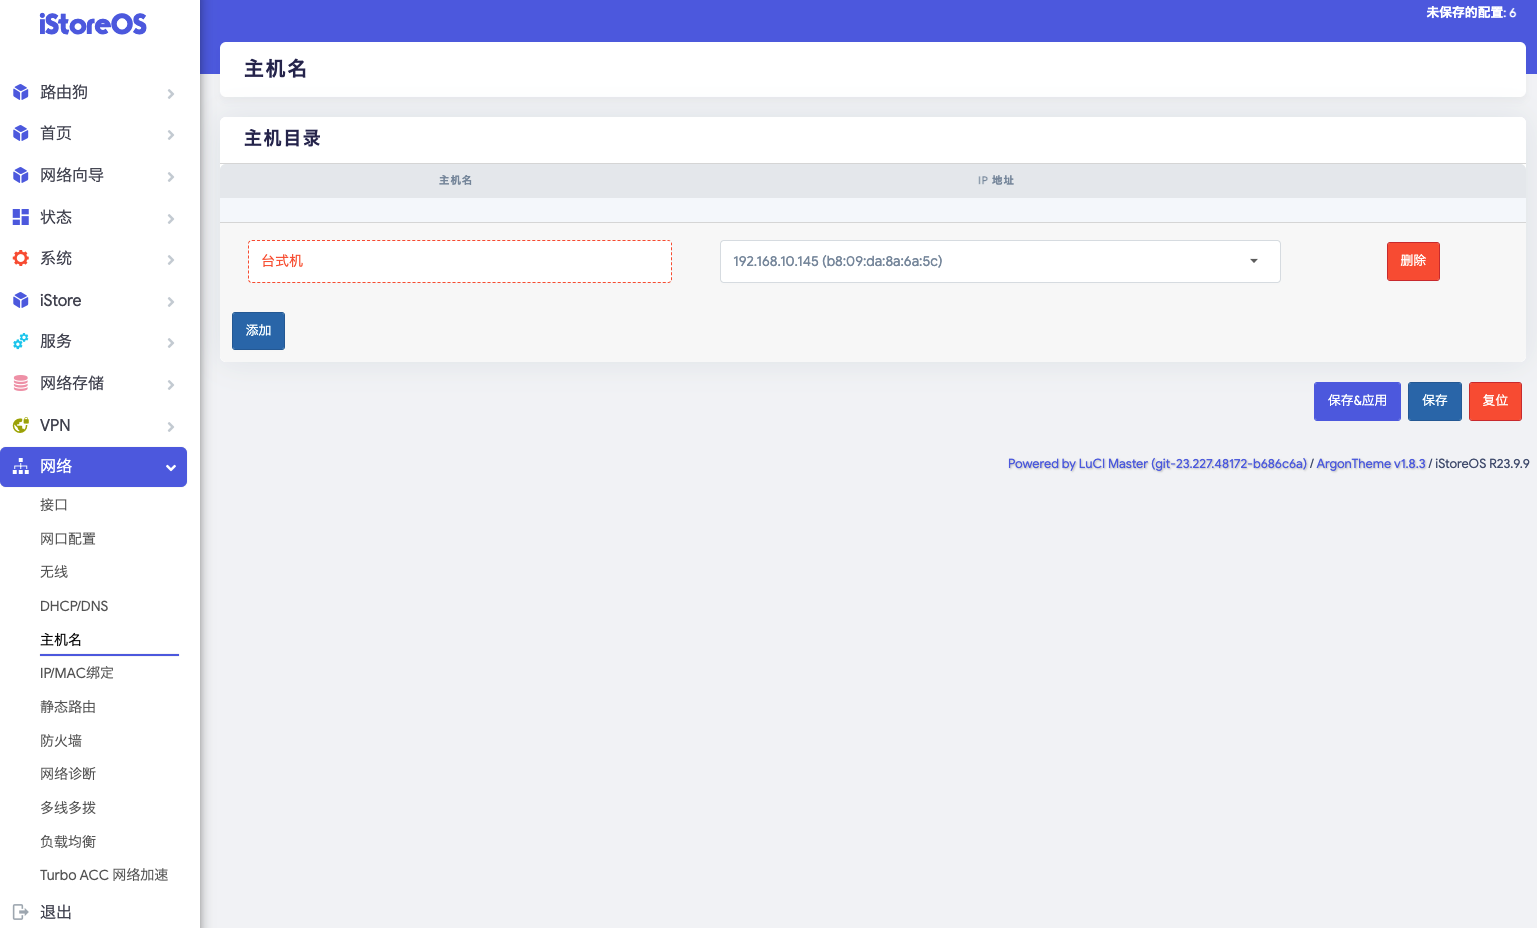Expand the 系统 menu chevron
This screenshot has height=928, width=1537.
[170, 258]
